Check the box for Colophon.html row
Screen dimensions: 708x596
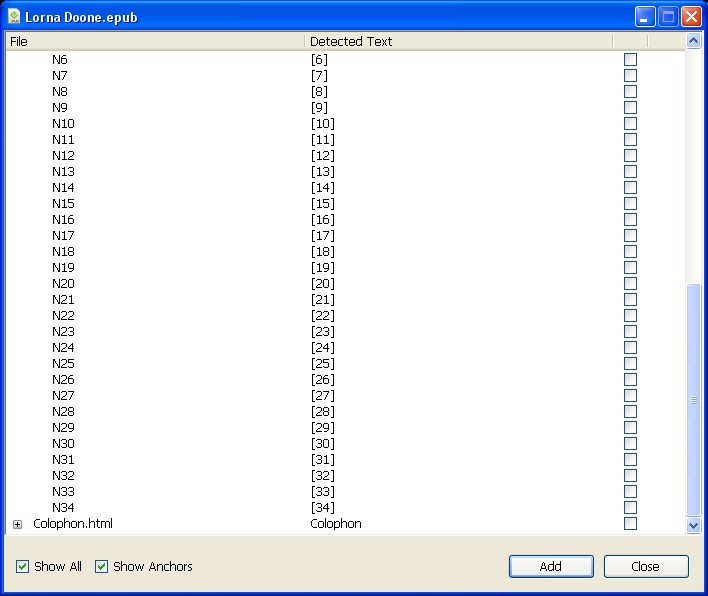coord(630,524)
